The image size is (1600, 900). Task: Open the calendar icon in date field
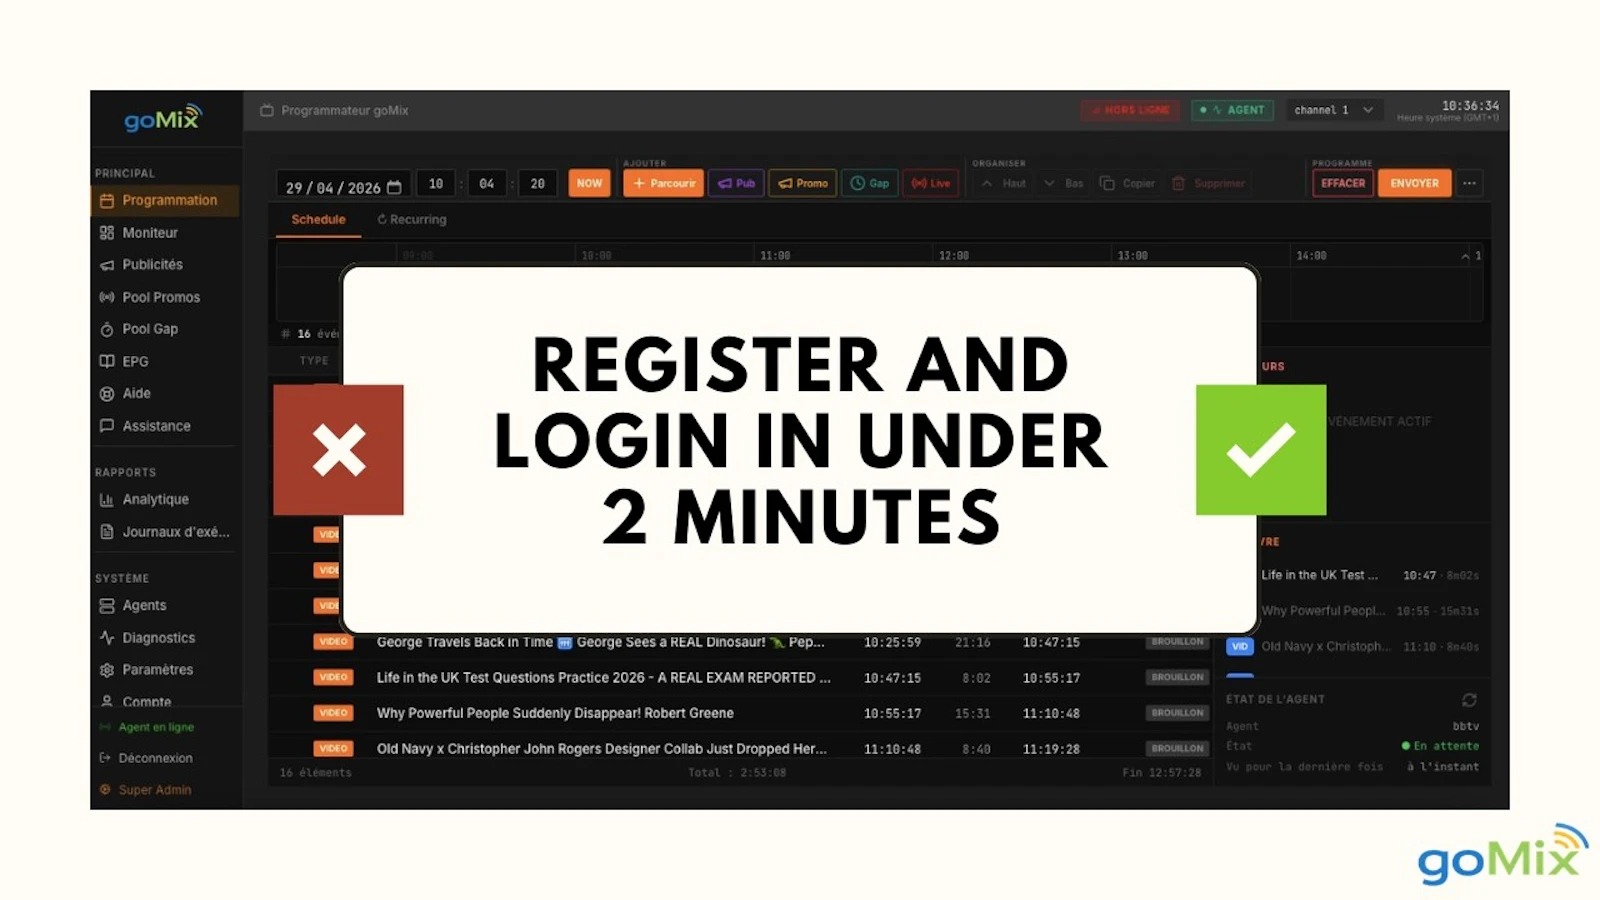point(394,187)
